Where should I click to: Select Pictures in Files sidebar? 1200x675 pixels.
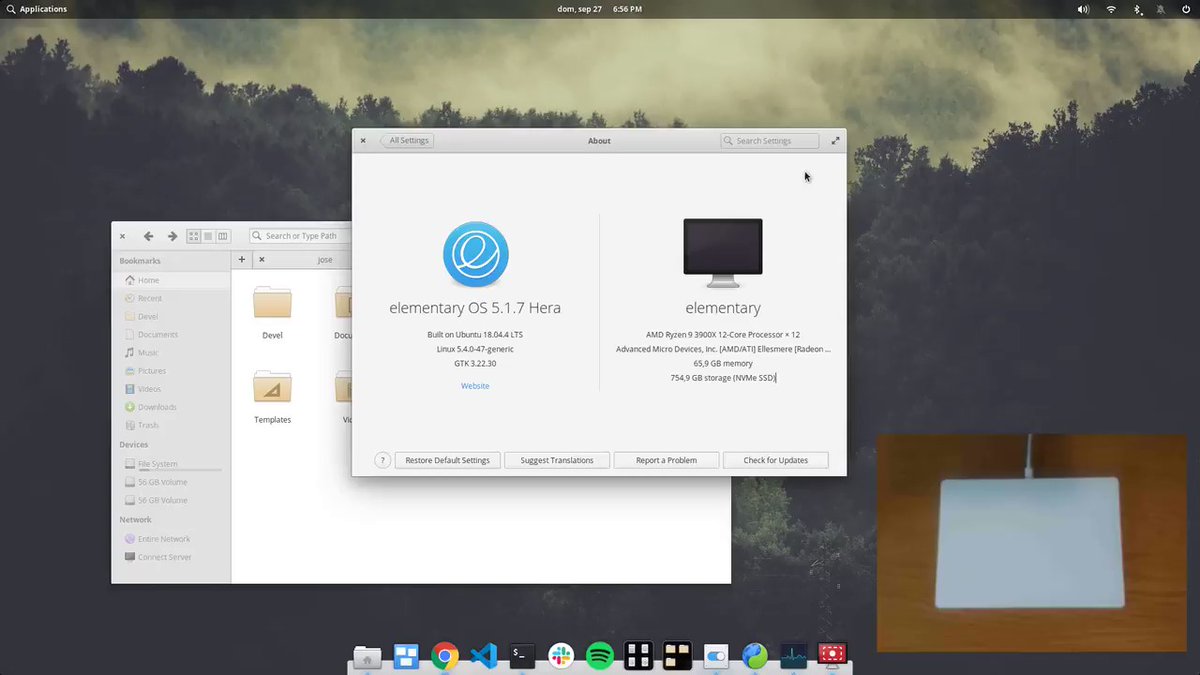pos(171,371)
